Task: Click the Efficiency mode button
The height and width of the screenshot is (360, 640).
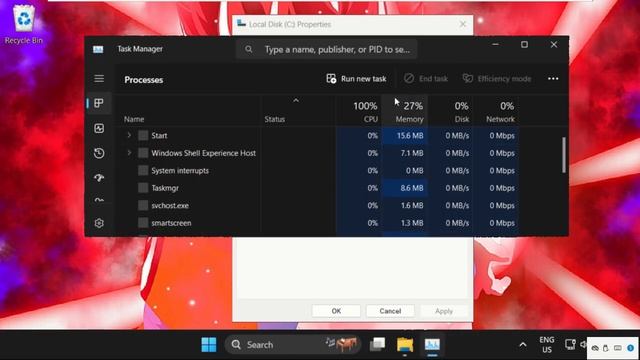Action: point(497,79)
